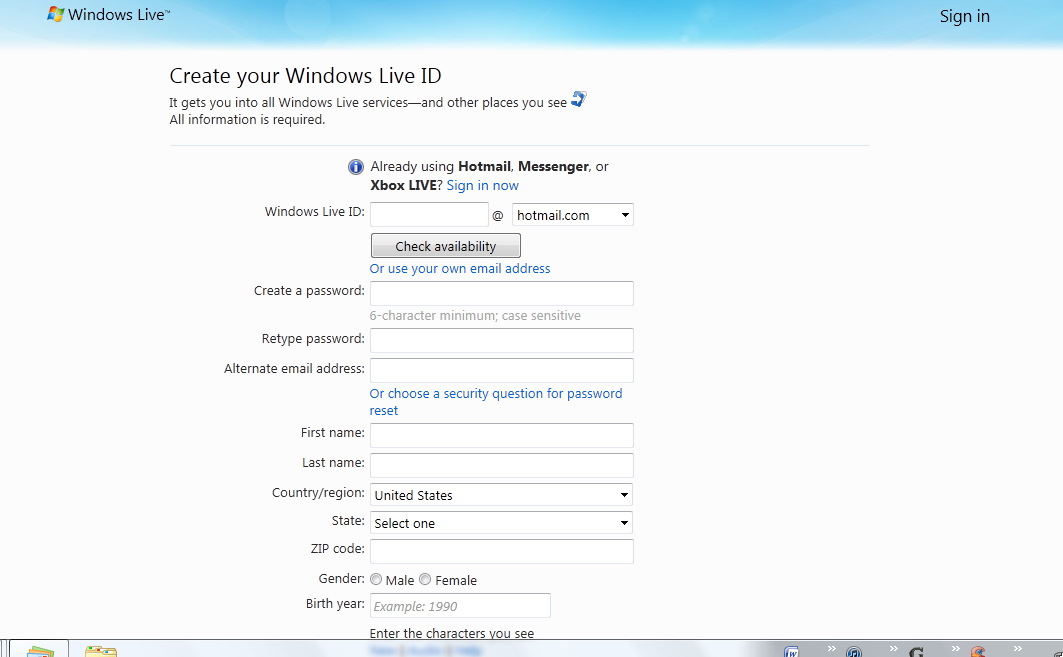
Task: Open the Word icon in the taskbar
Action: coord(791,652)
